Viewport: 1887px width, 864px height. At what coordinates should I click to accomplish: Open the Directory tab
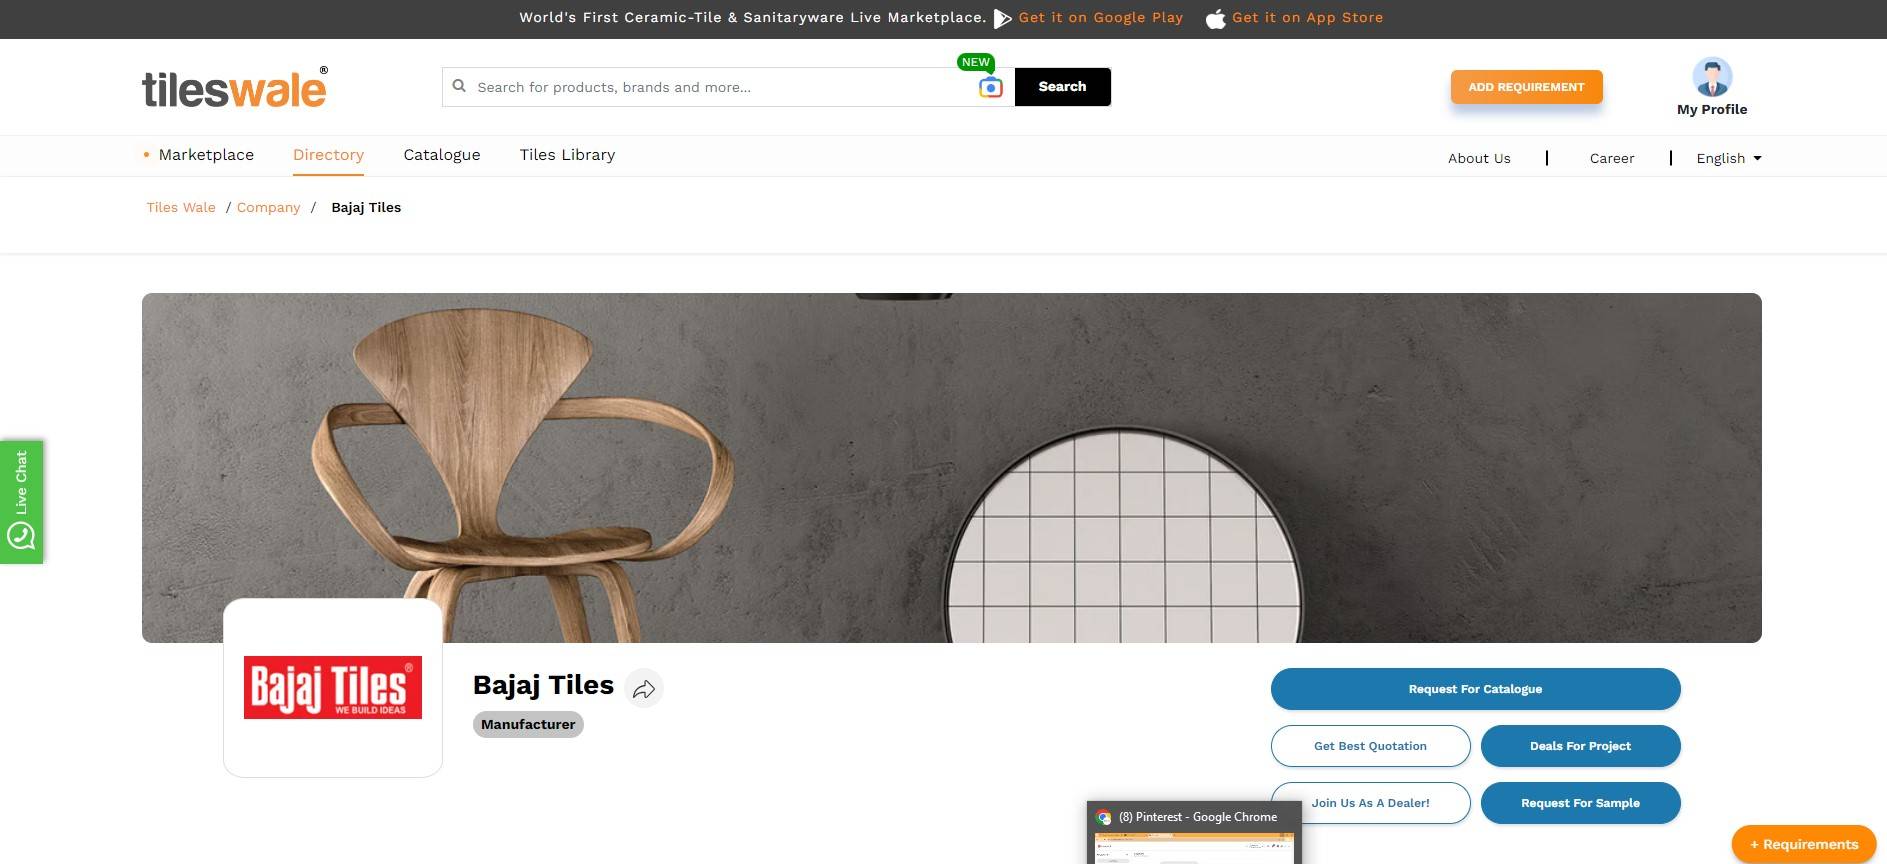328,155
